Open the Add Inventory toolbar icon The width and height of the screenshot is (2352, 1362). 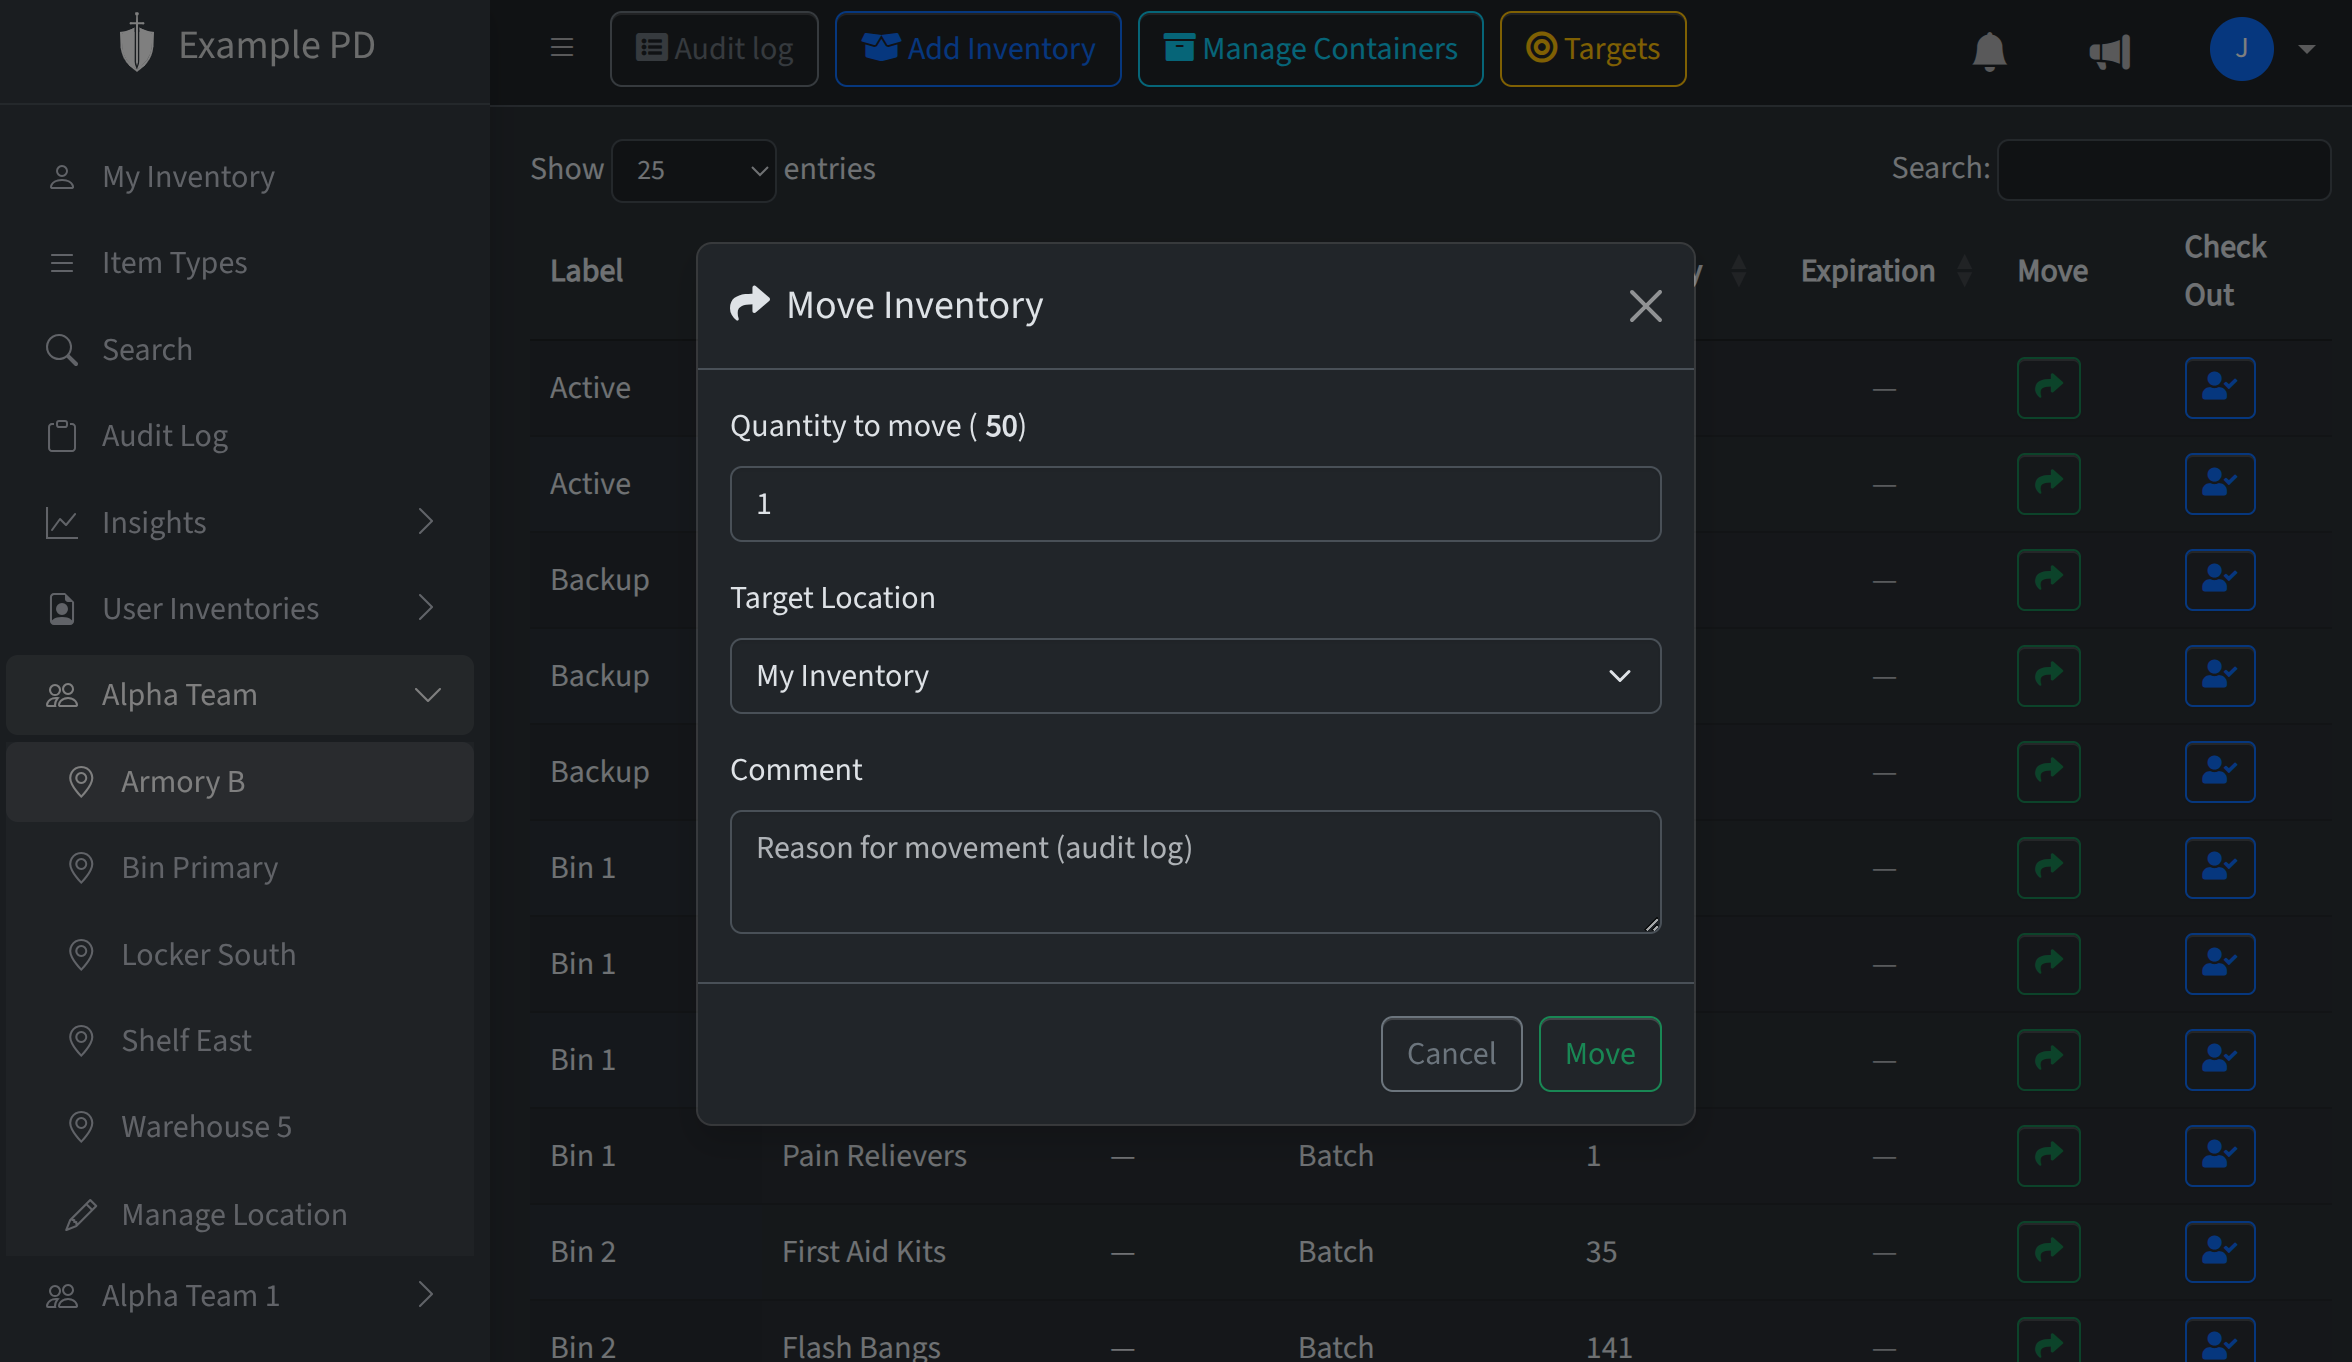click(882, 47)
